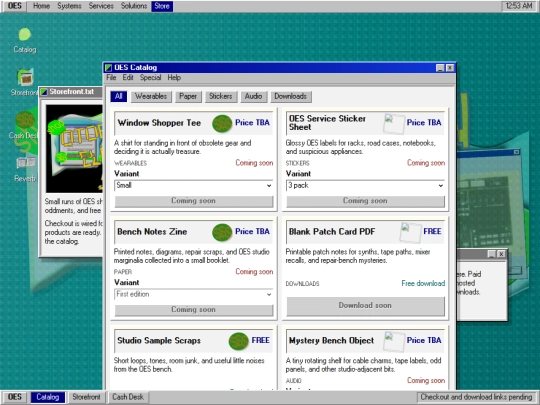The image size is (540, 405).
Task: Click Coming soon button for Sticker Sheet
Action: click(365, 201)
